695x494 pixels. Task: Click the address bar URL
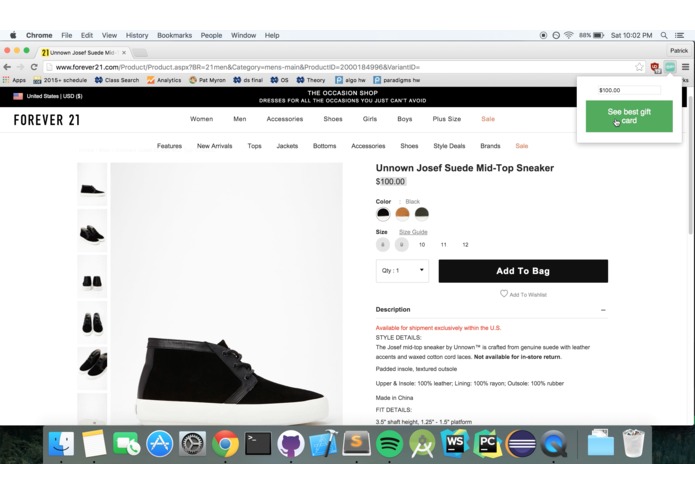pos(341,67)
